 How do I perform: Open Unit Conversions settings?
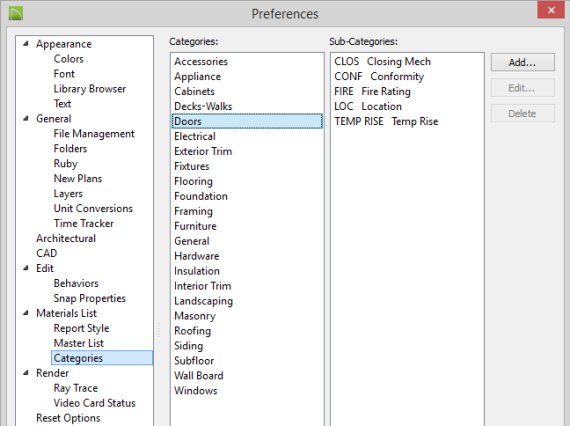point(93,208)
